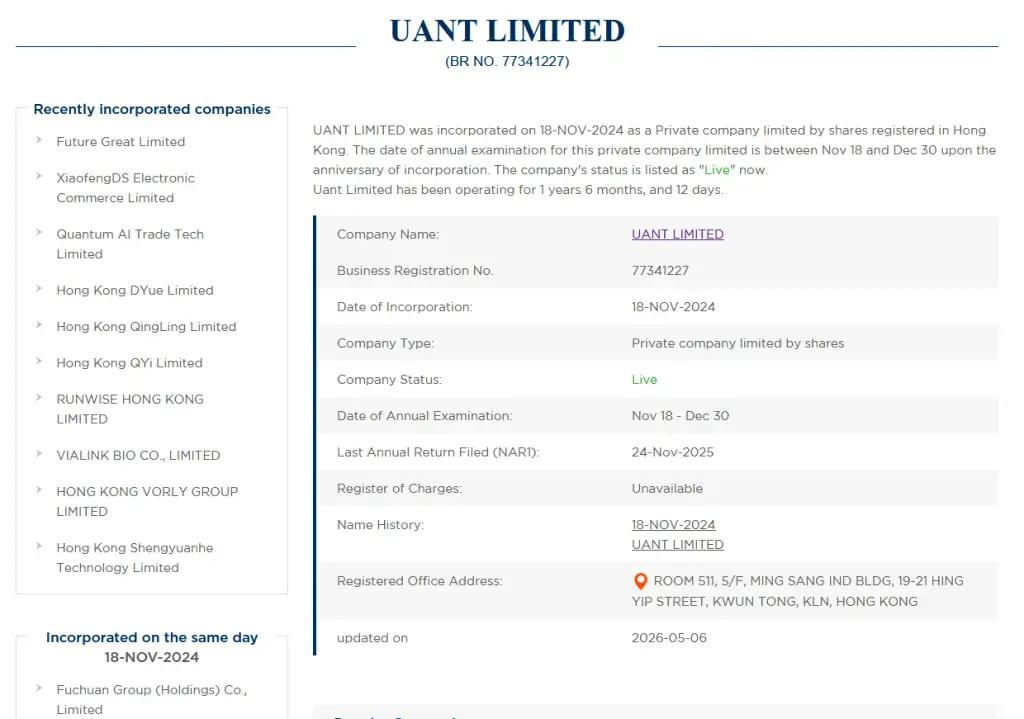Viewport: 1024px width, 719px height.
Task: View VIALINK BIO CO., LIMITED
Action: 138,455
